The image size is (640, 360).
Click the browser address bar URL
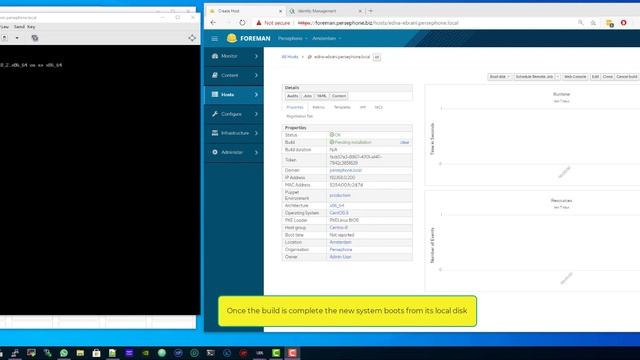click(378, 23)
